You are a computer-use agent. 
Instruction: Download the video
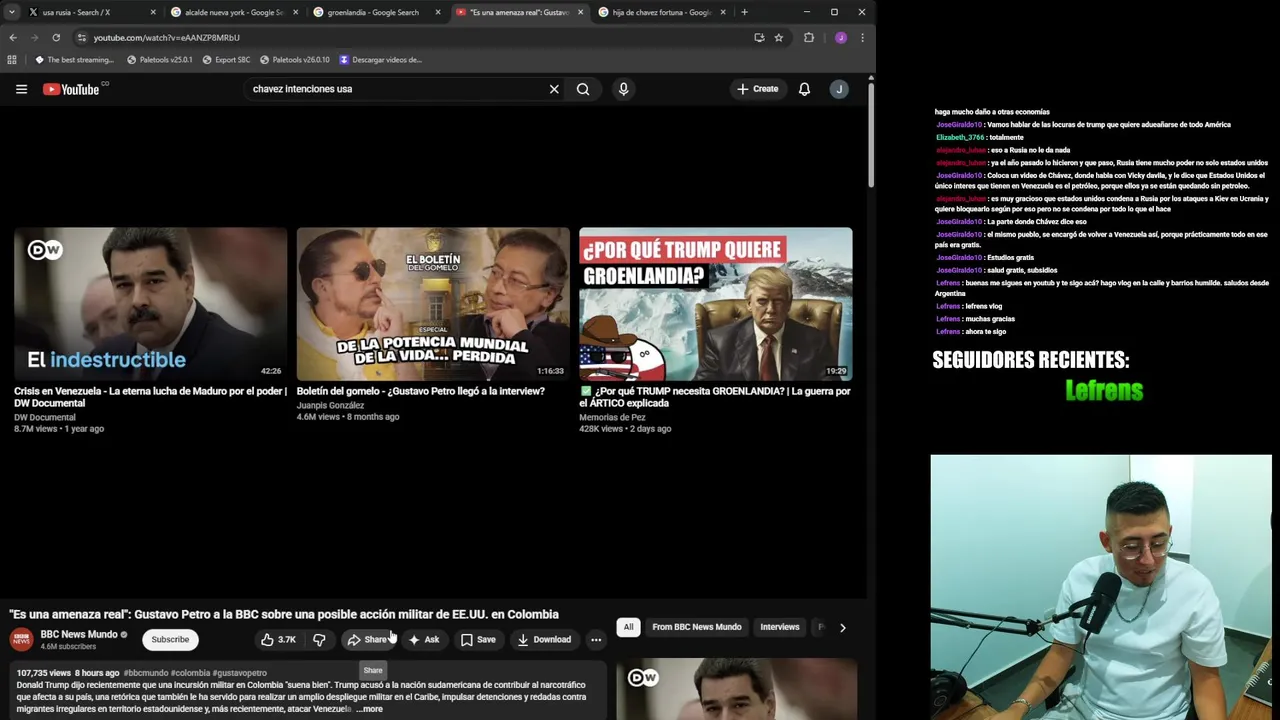(544, 640)
